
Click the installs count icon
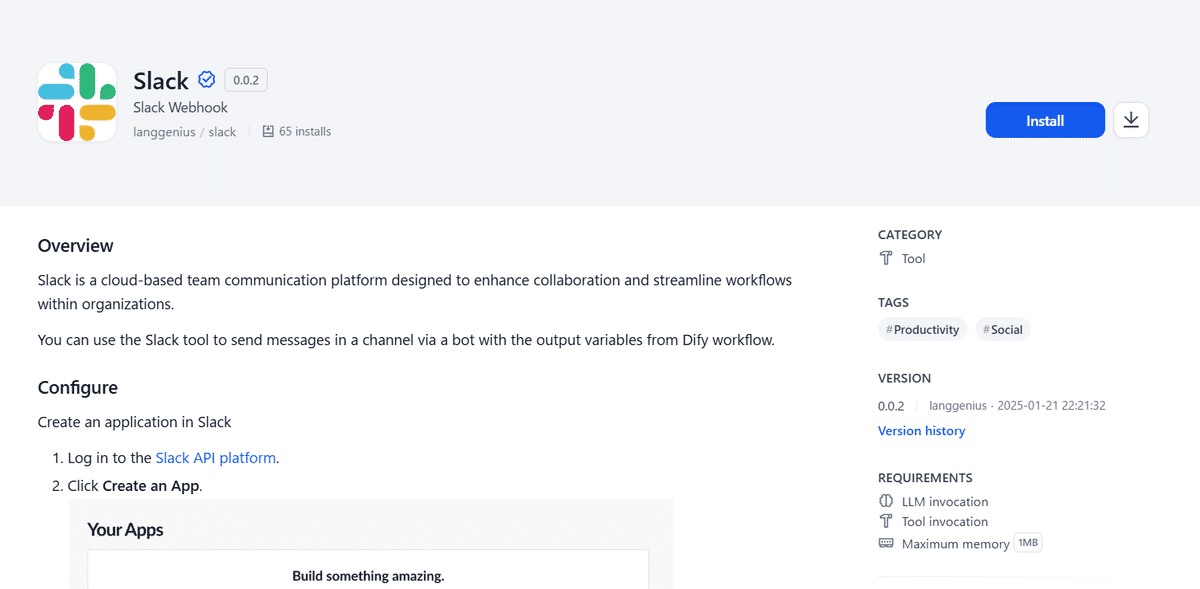pyautogui.click(x=268, y=131)
